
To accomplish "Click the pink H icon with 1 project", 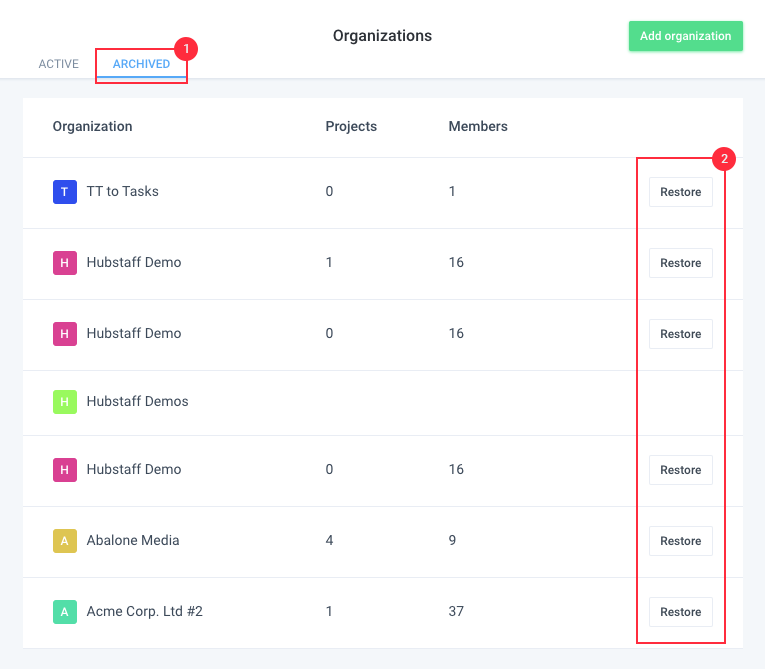I will coord(64,263).
